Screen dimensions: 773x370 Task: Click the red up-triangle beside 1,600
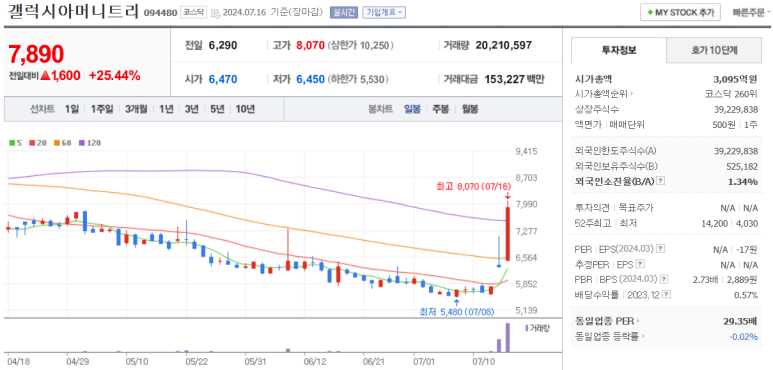pyautogui.click(x=45, y=76)
